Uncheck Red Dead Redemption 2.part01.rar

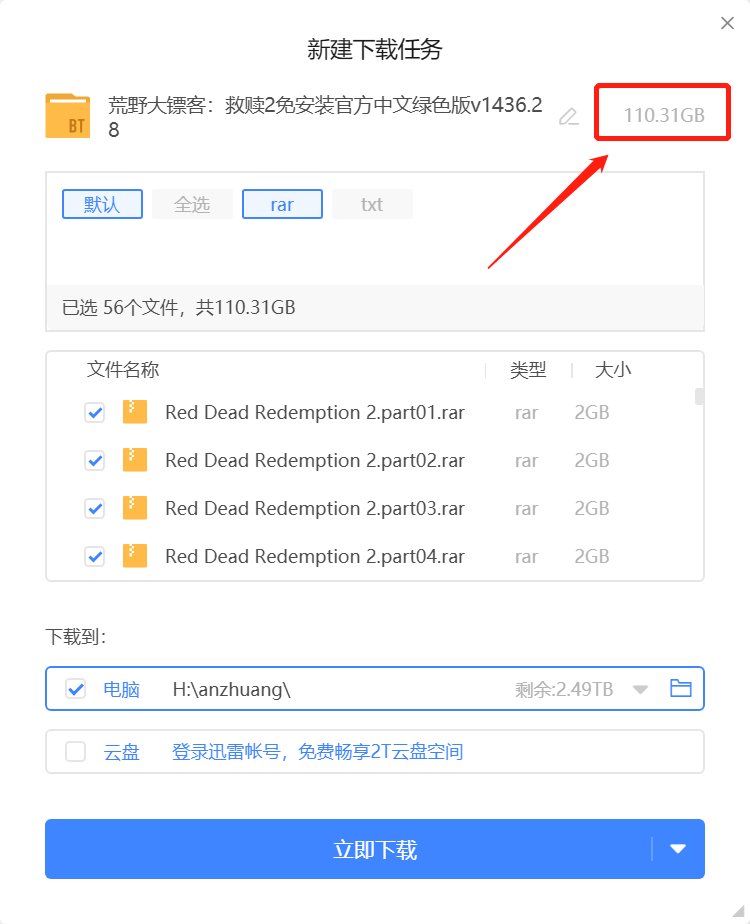[x=95, y=412]
